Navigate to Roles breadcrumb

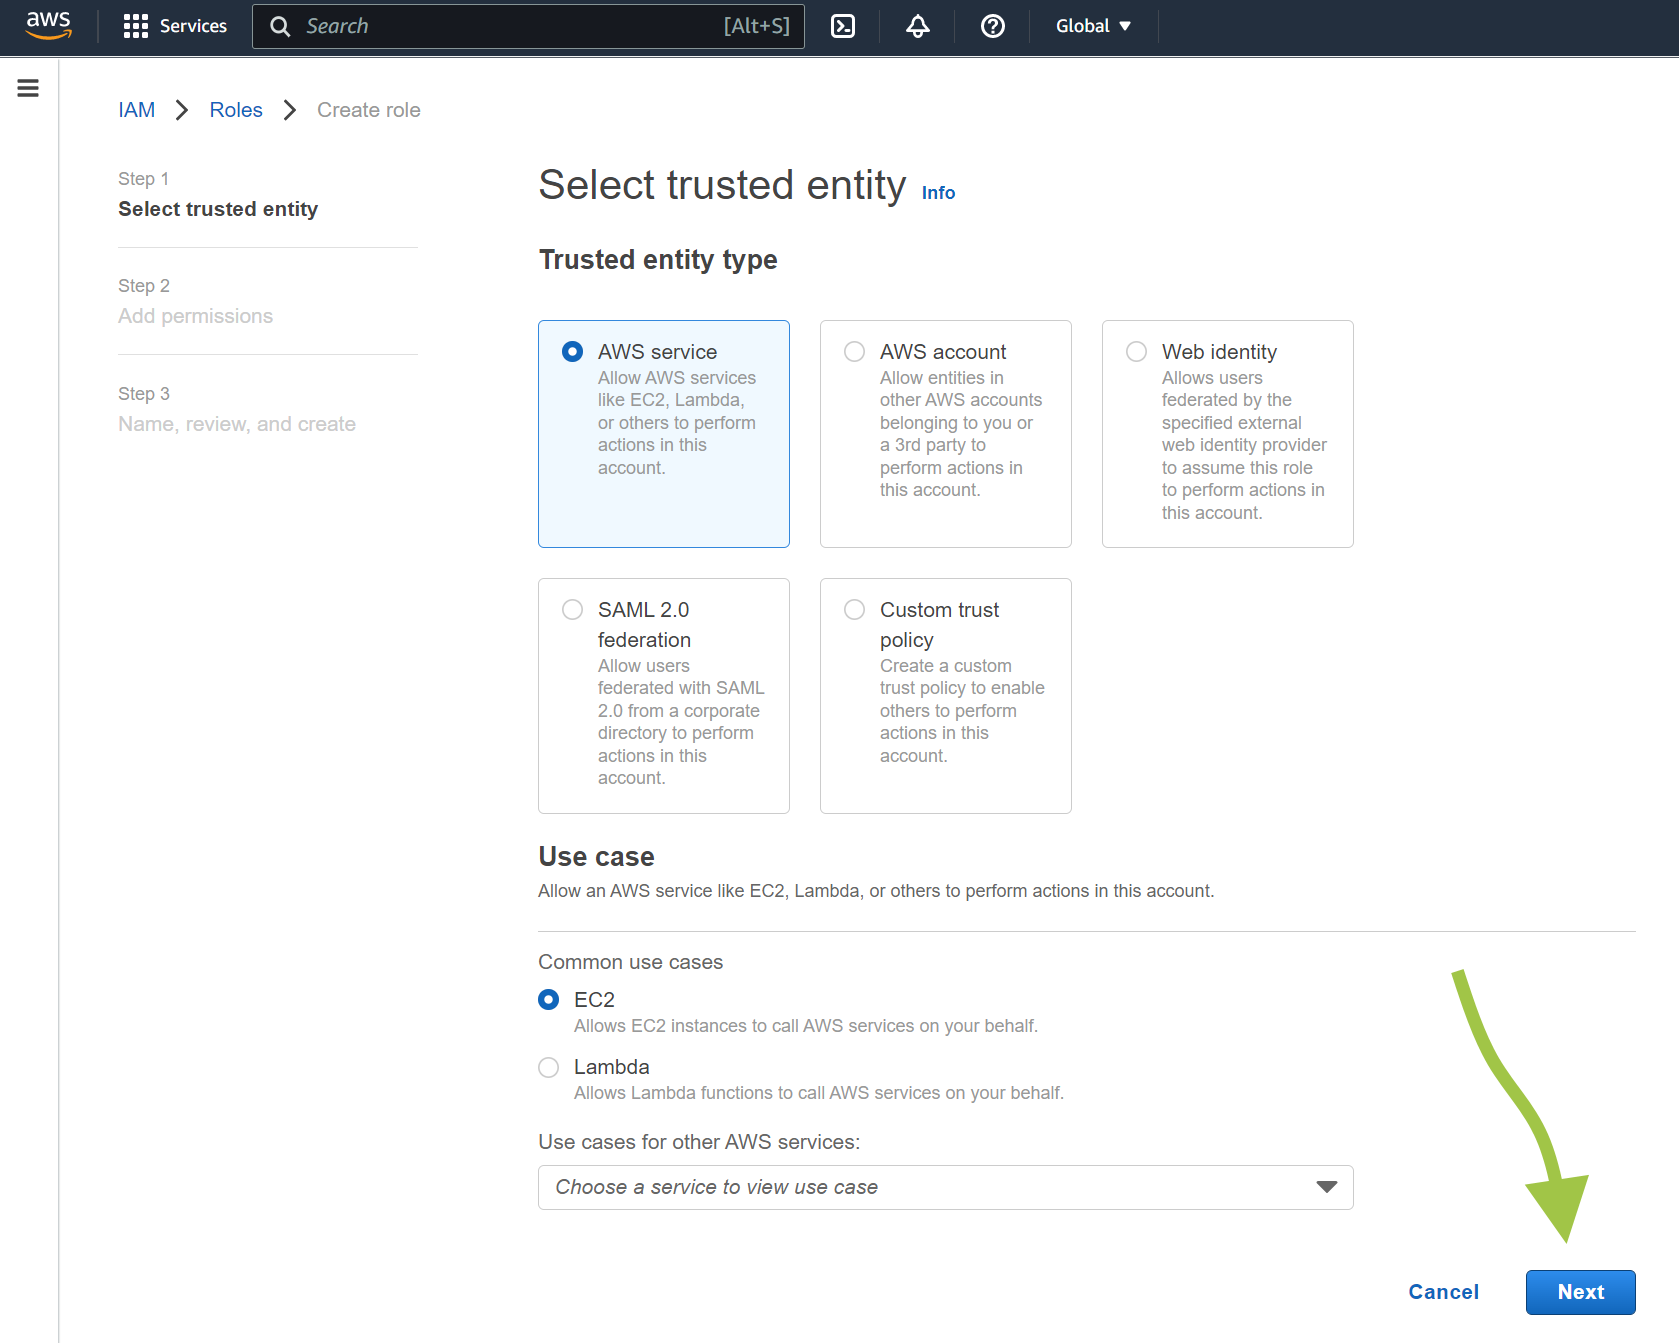(x=236, y=110)
